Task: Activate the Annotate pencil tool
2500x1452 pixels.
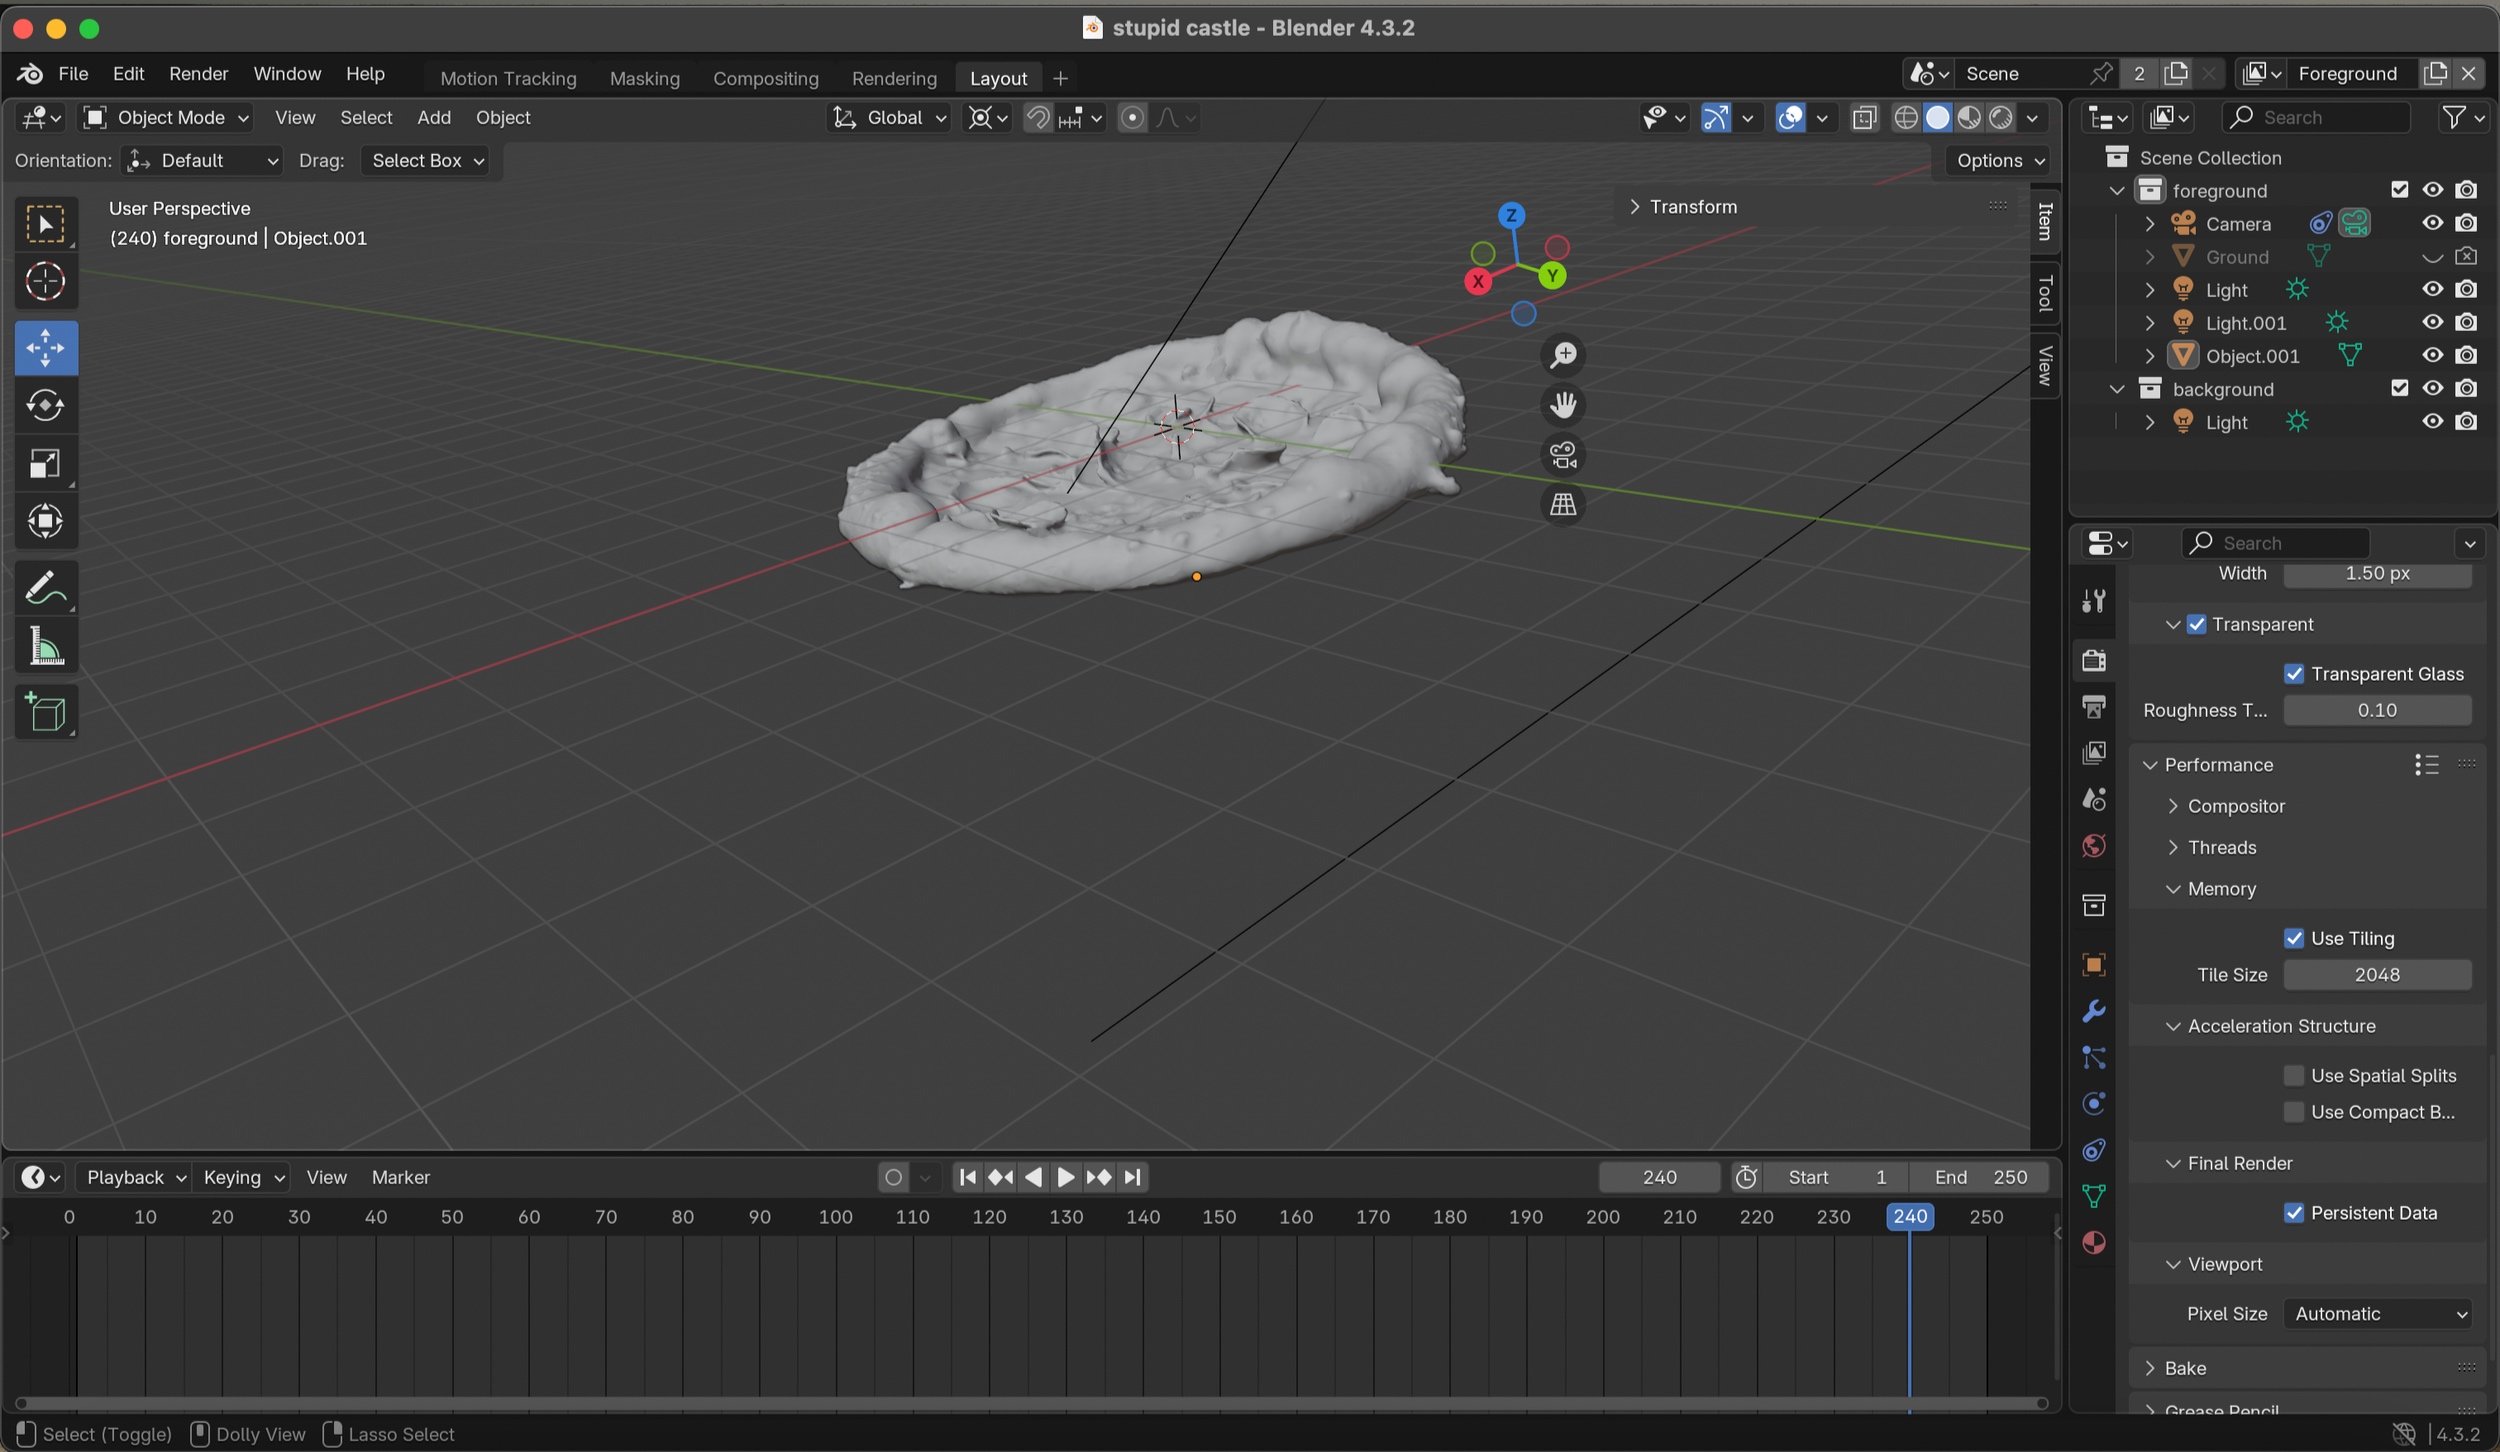Action: tap(45, 588)
